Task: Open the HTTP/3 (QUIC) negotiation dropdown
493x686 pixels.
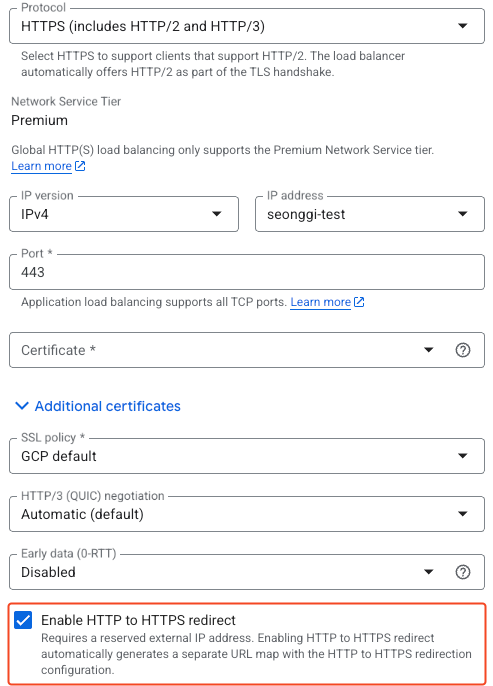Action: pos(247,514)
